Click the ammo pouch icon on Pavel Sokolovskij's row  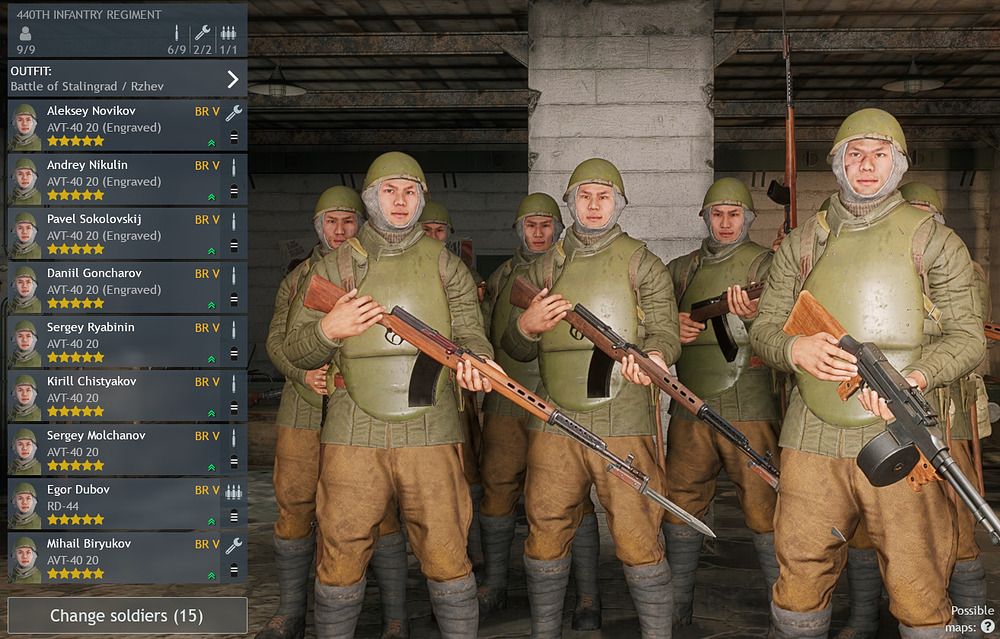tap(234, 245)
